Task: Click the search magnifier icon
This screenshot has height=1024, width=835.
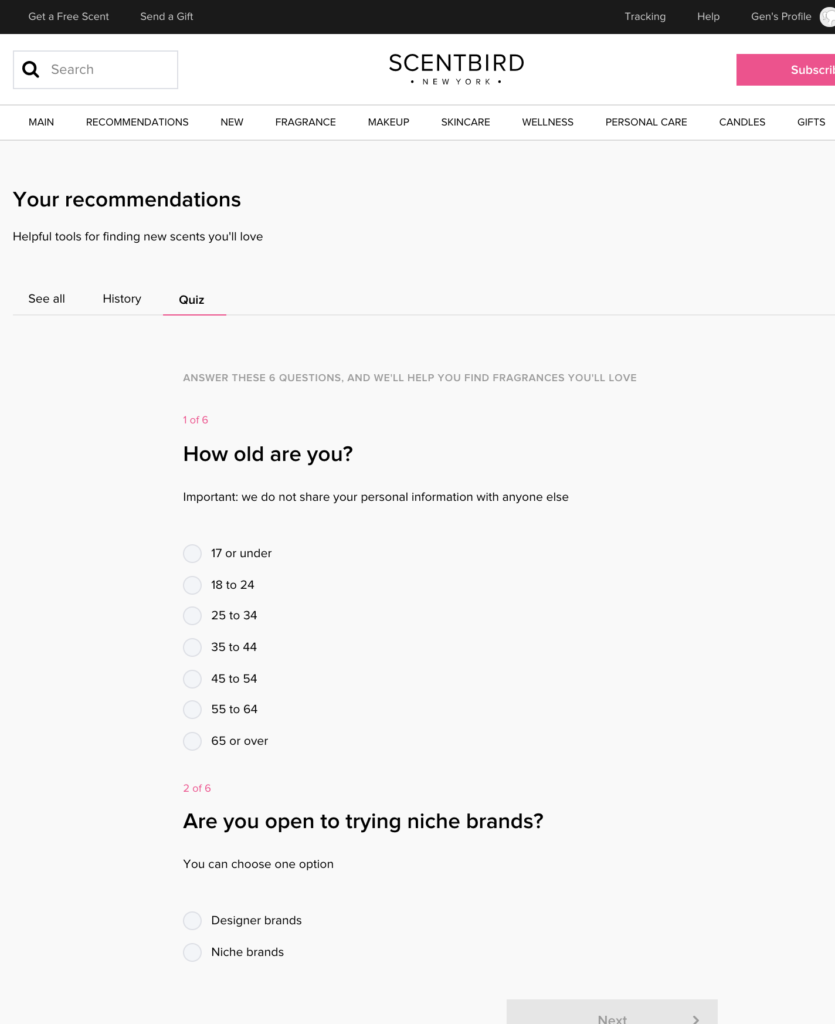Action: pyautogui.click(x=31, y=69)
